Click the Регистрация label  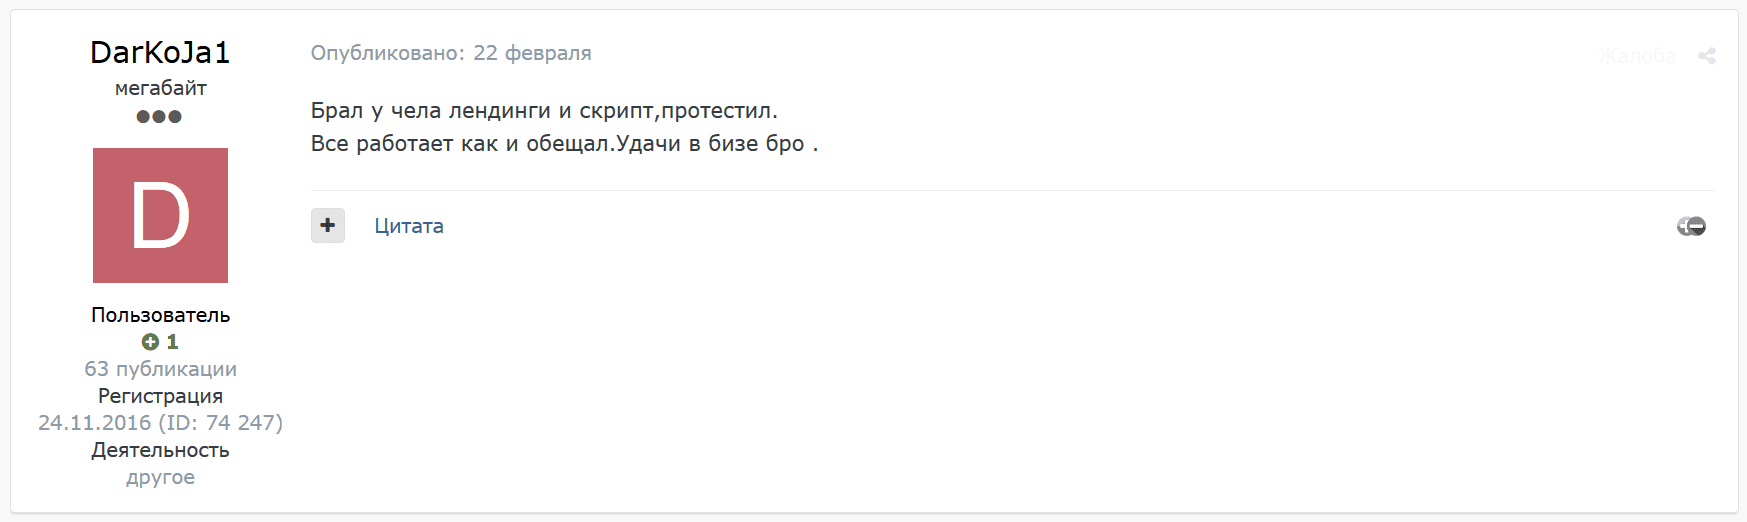click(x=160, y=396)
